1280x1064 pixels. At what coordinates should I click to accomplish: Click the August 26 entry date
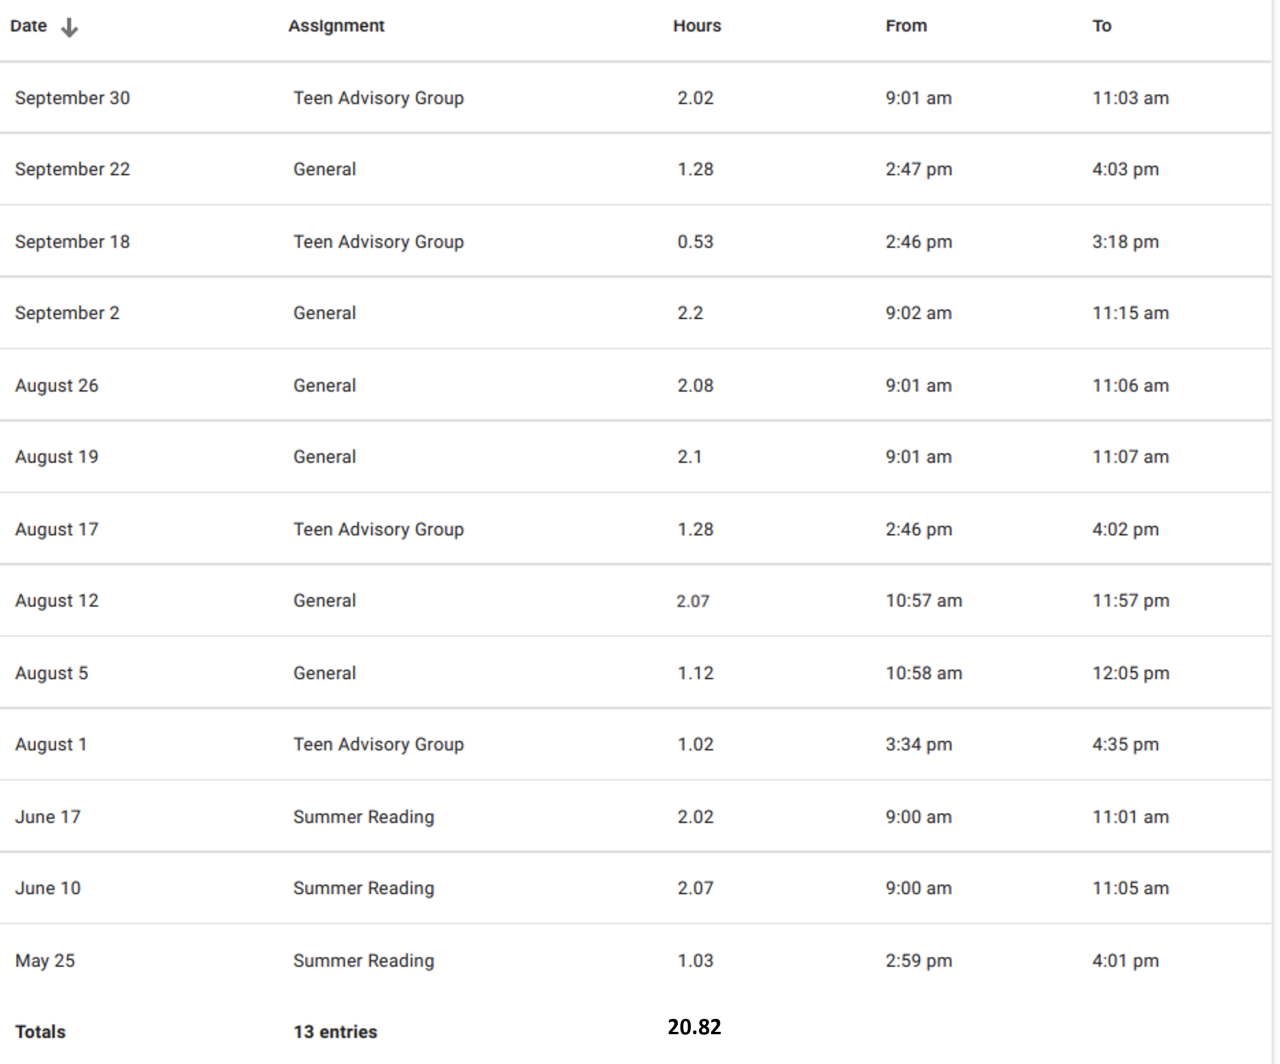coord(57,386)
